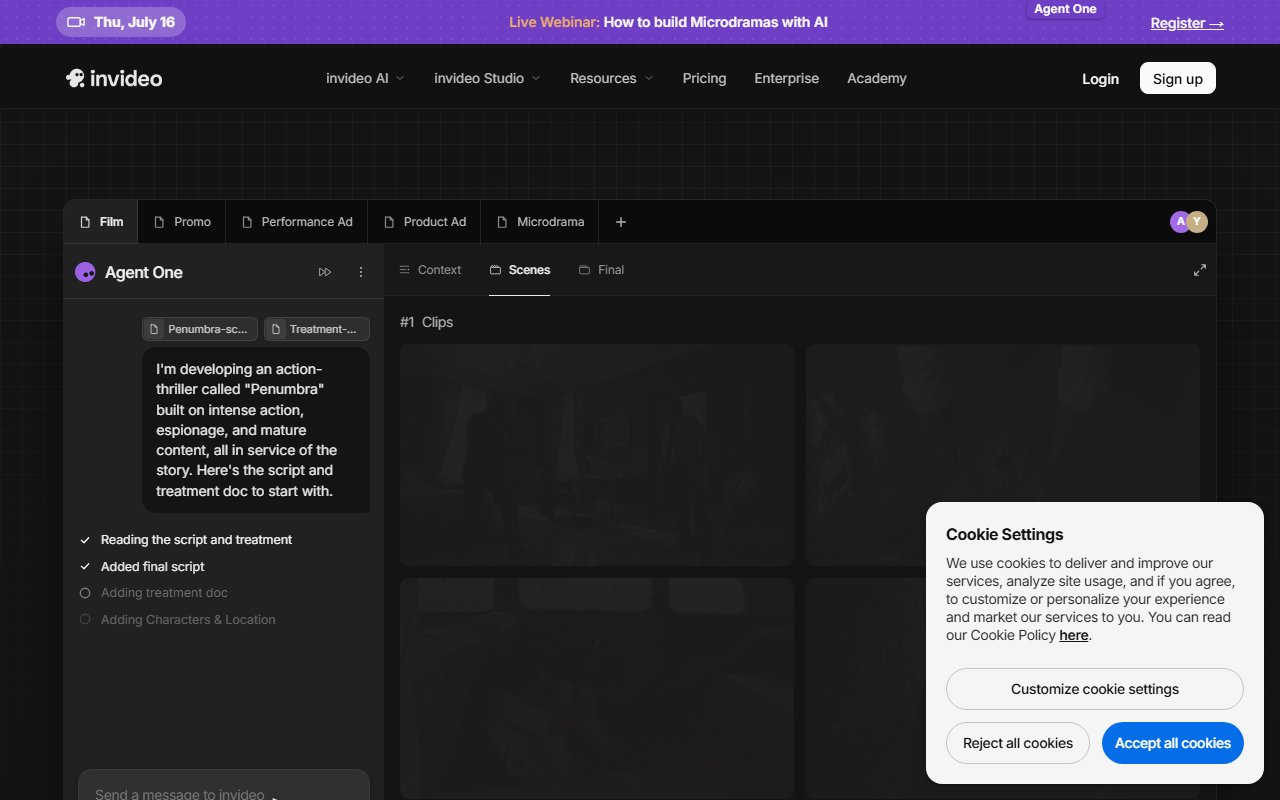1280x800 pixels.
Task: Click the invideo logo
Action: click(x=114, y=78)
